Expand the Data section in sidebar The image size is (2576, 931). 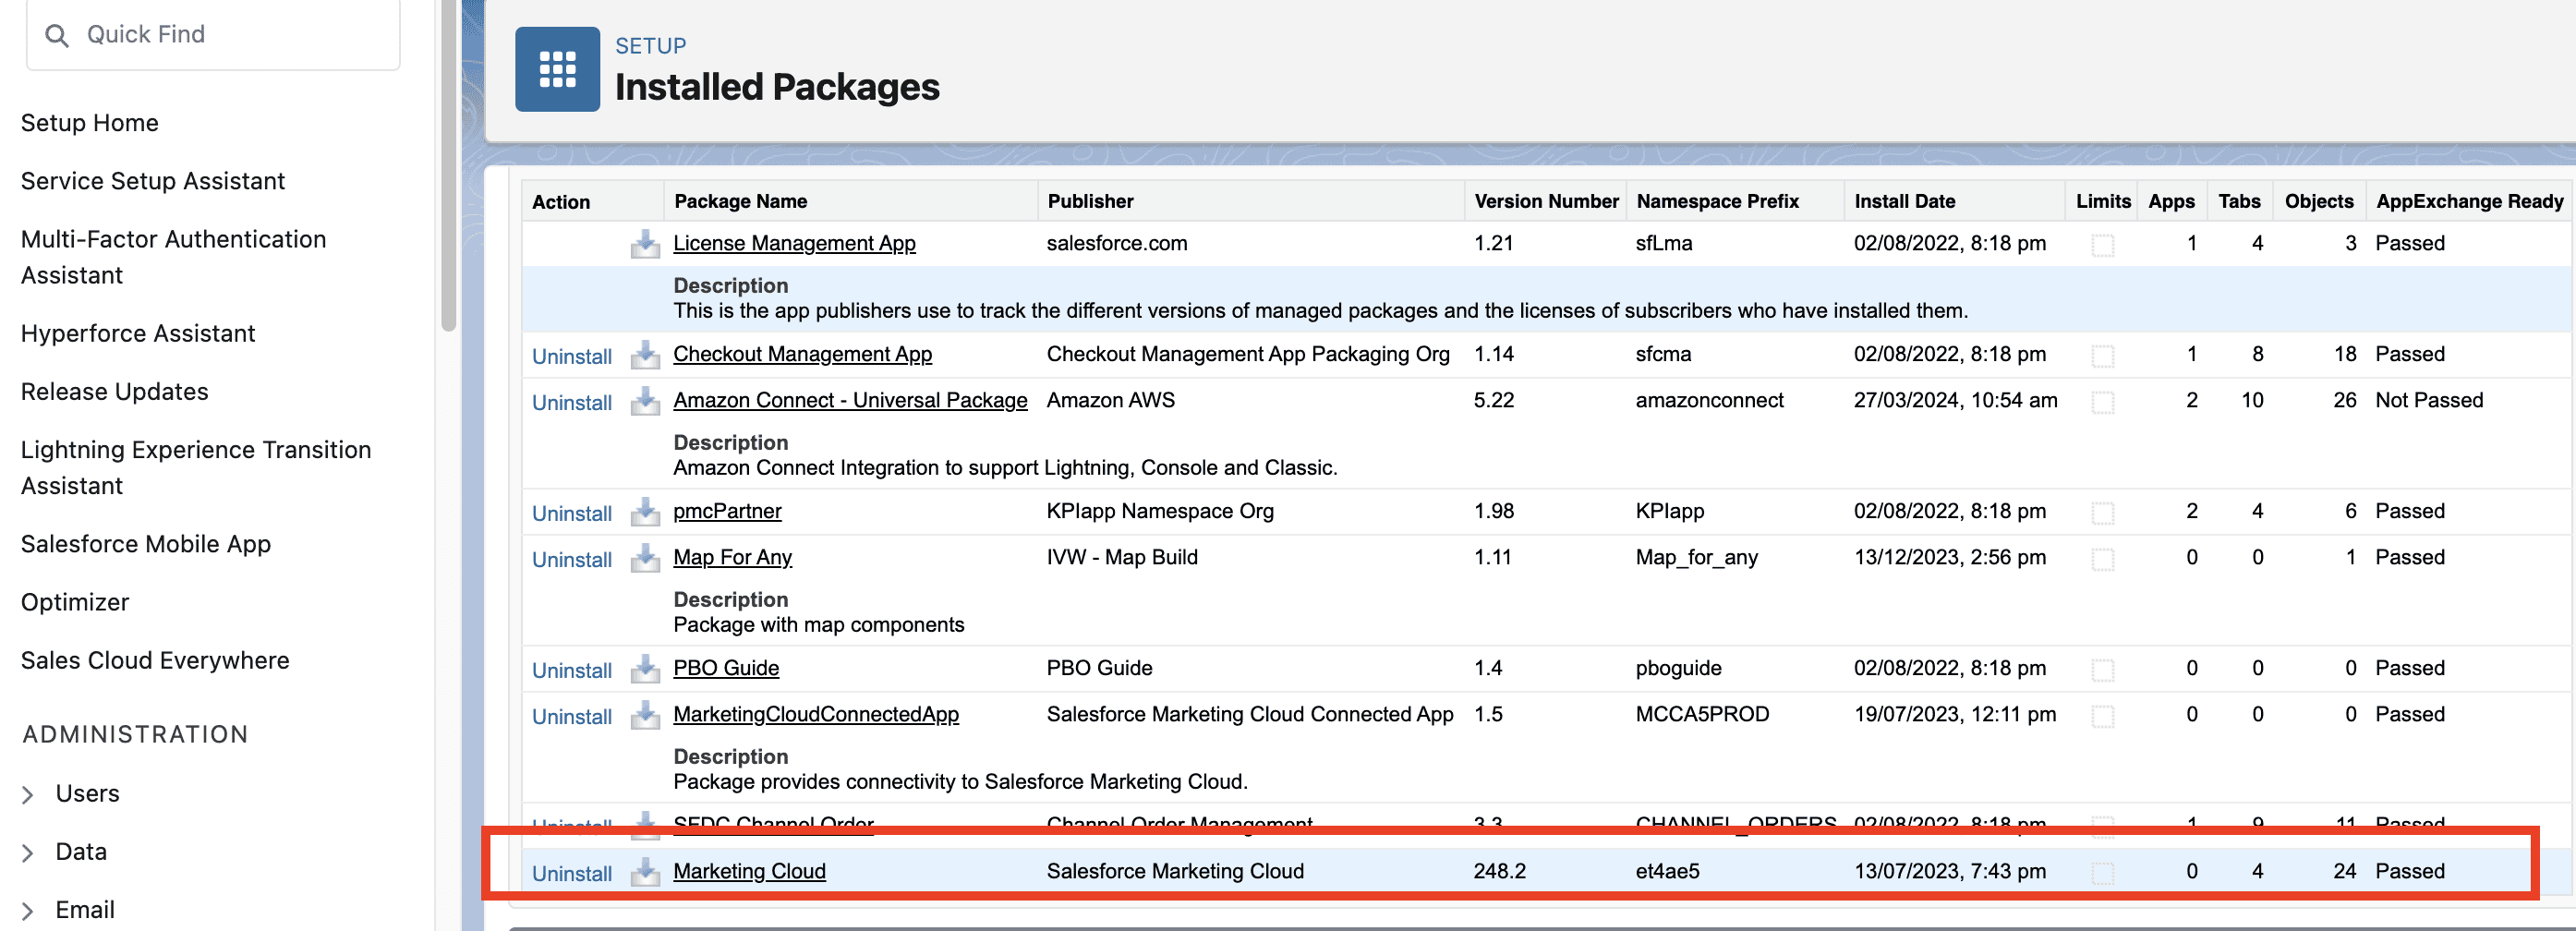tap(28, 853)
